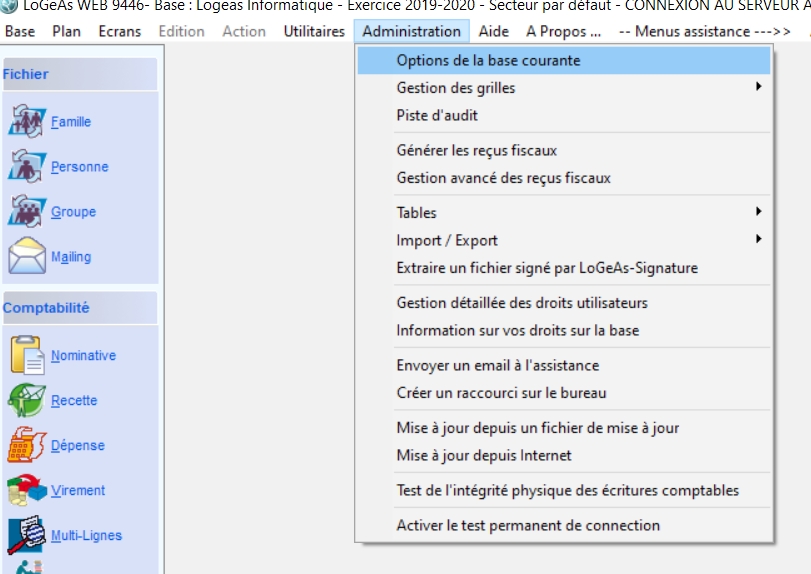Click the Famille icon in the sidebar
The image size is (811, 574).
click(27, 121)
